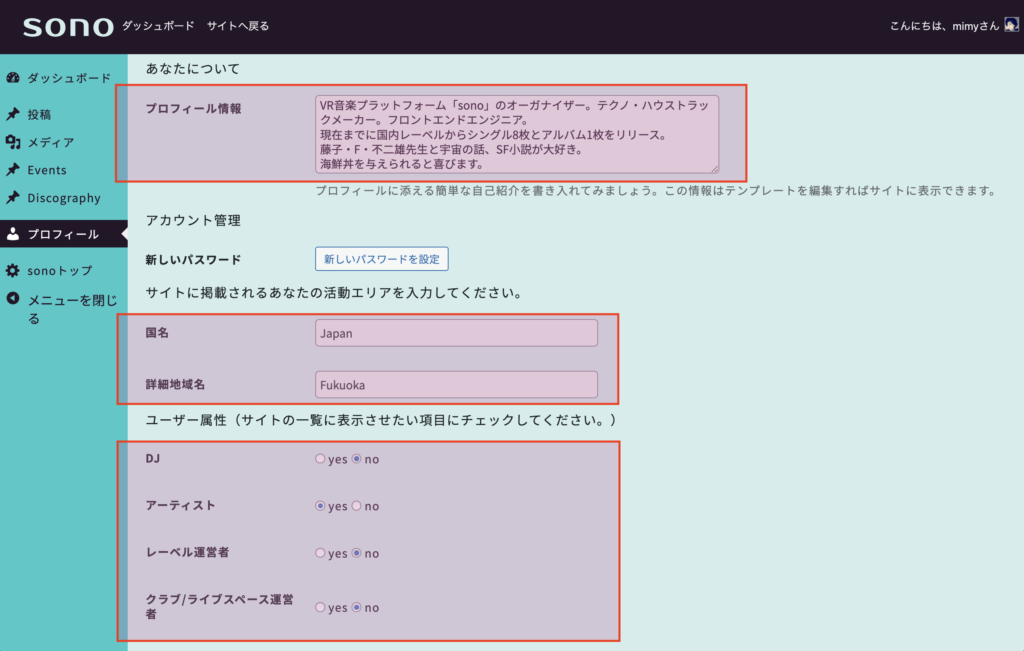The height and width of the screenshot is (651, 1024).
Task: Click サイトへ戻る in the top bar
Action: tap(238, 26)
